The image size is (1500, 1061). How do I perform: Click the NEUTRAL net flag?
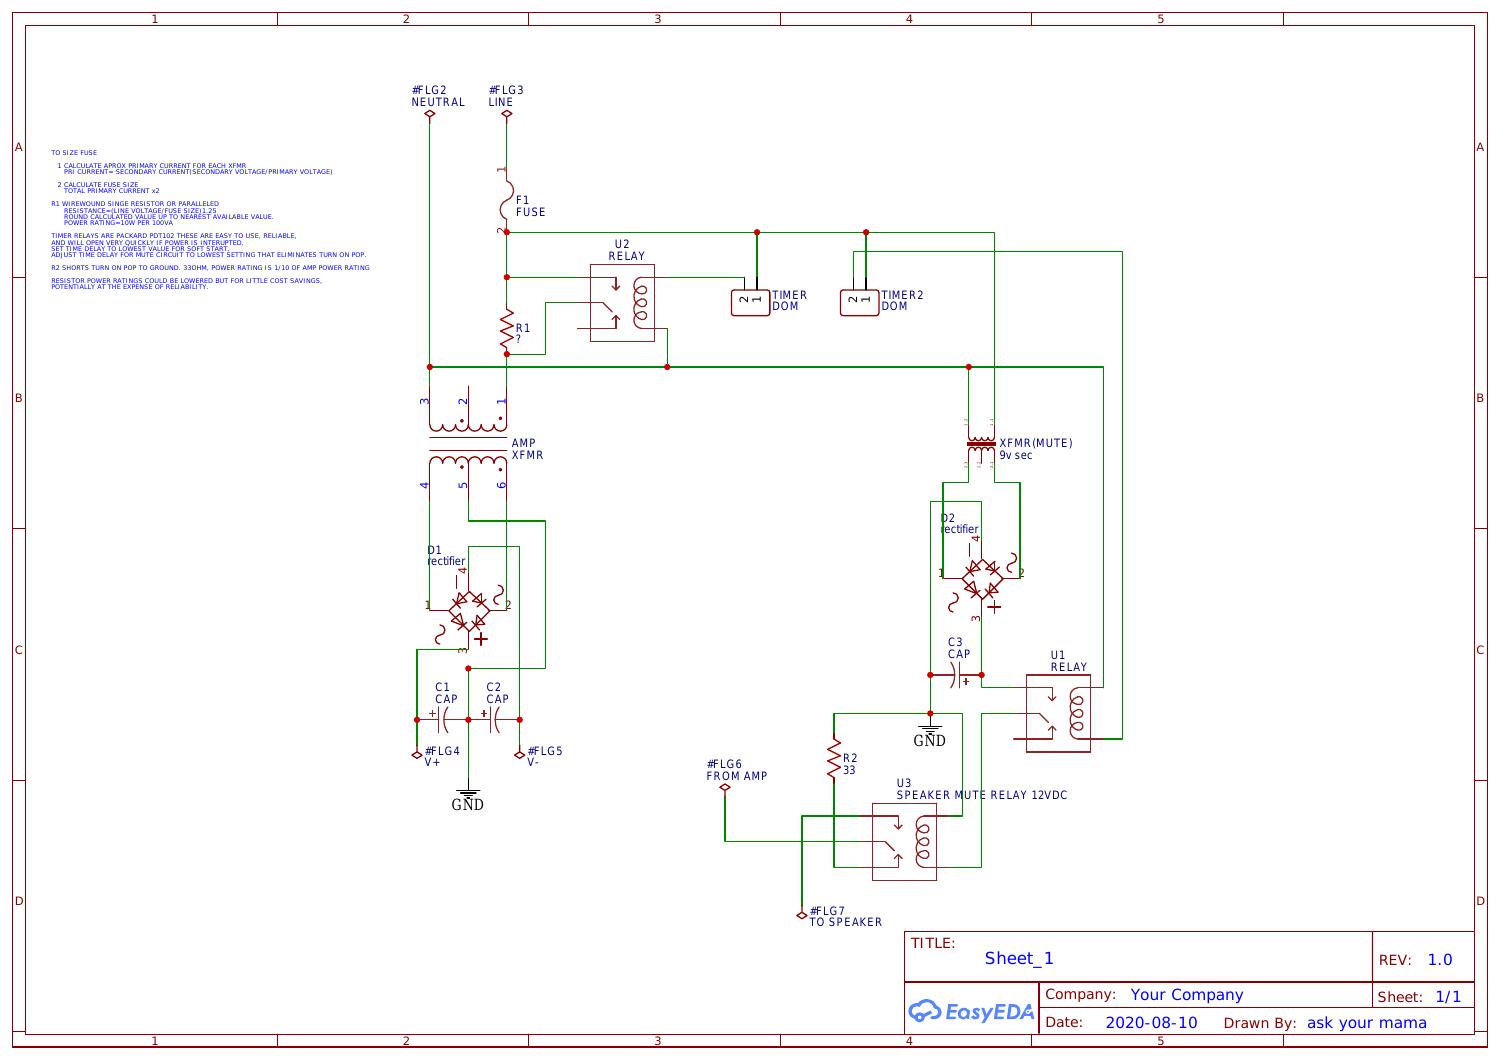point(430,113)
